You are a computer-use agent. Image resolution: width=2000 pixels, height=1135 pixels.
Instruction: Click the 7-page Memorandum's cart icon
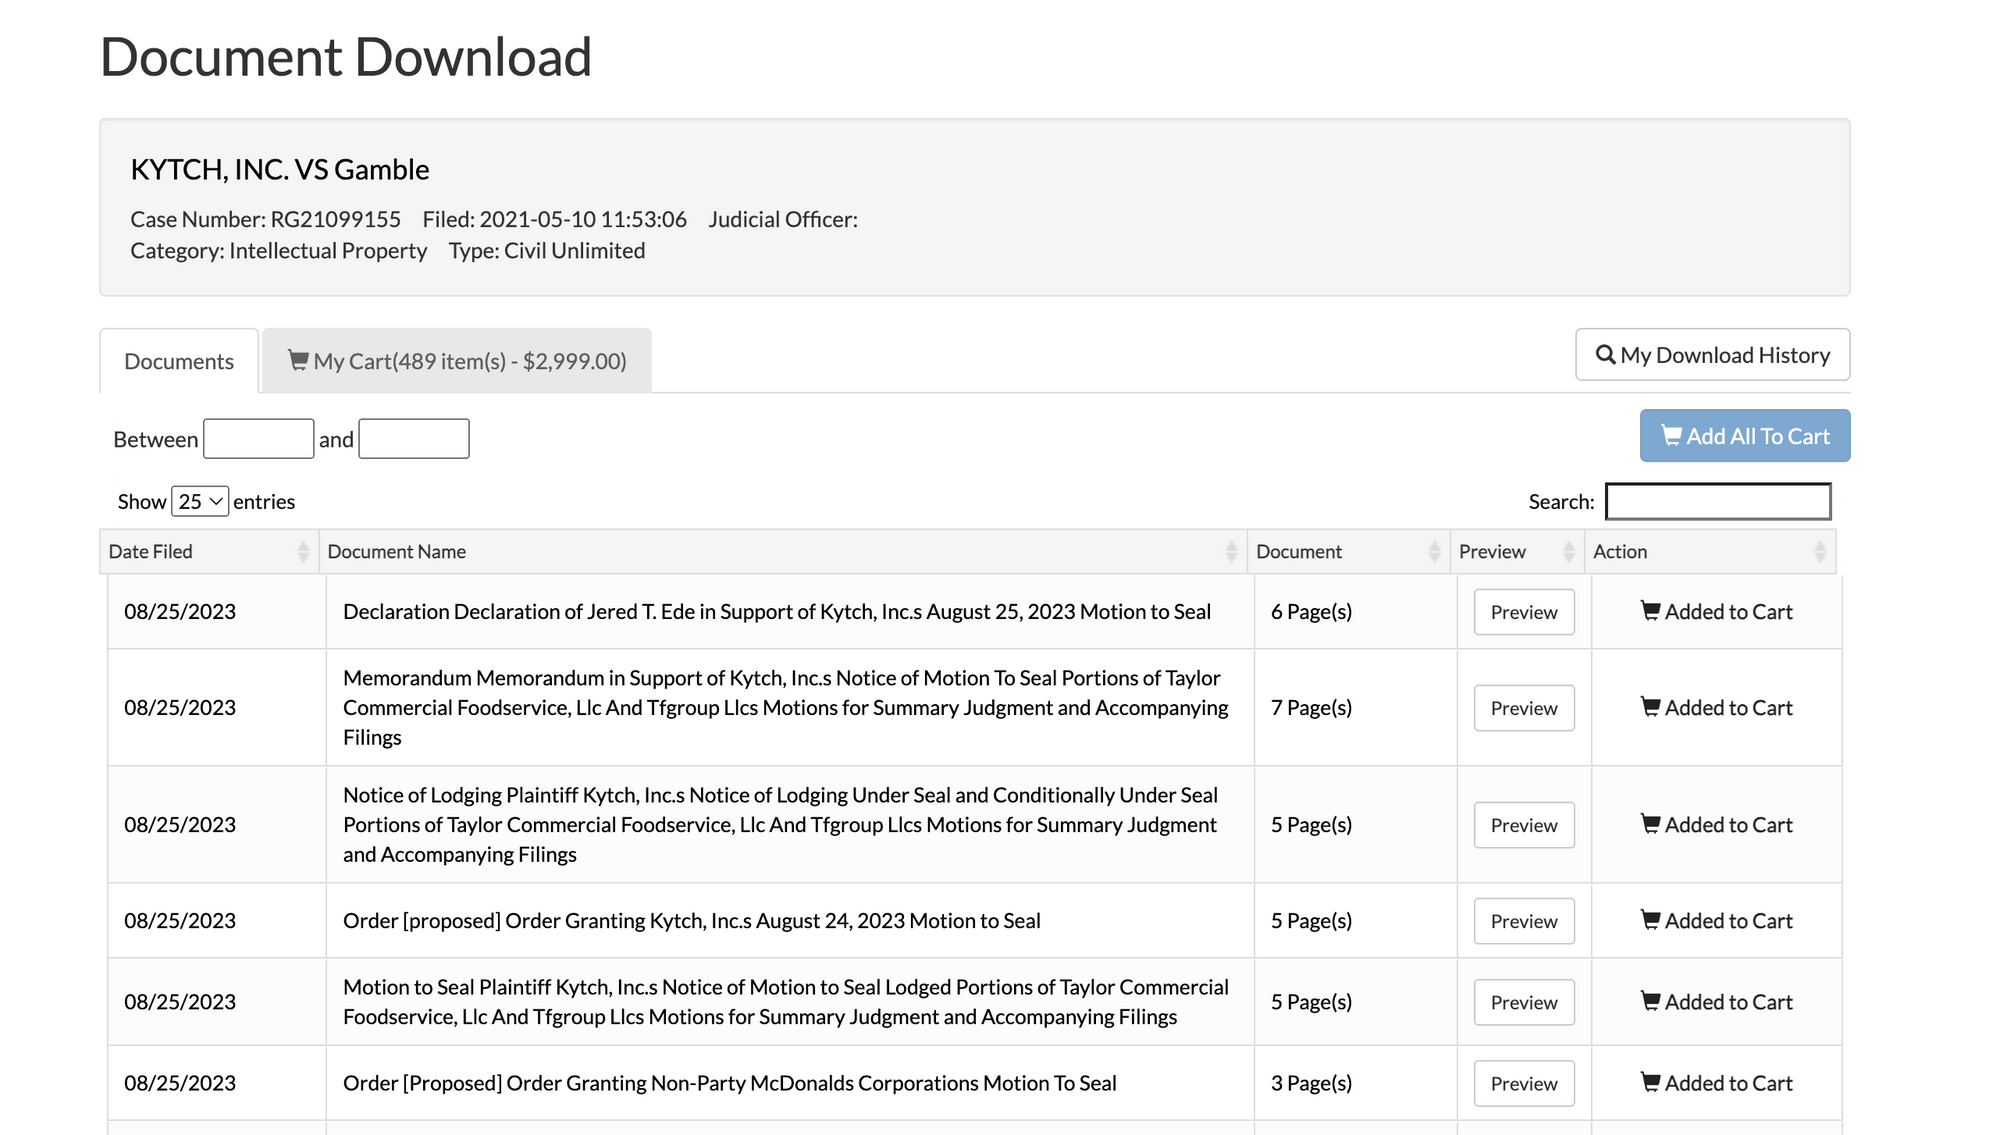click(1650, 707)
